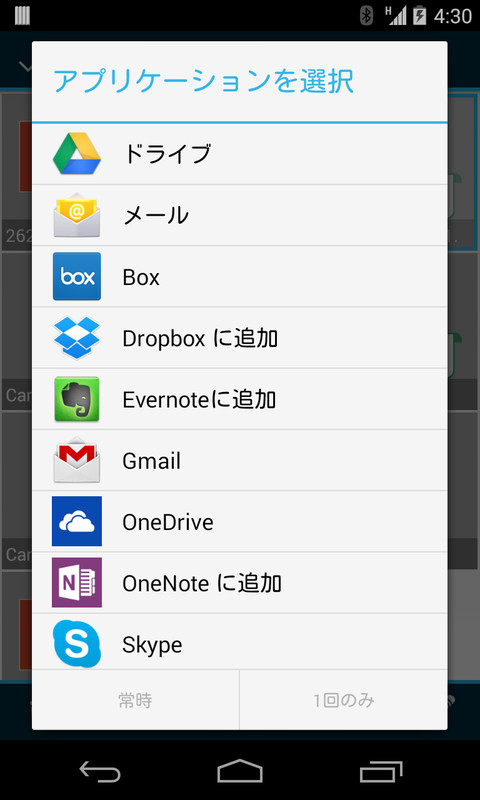Choose メール as the sharing app
Viewport: 480px width, 800px height.
pyautogui.click(x=240, y=215)
